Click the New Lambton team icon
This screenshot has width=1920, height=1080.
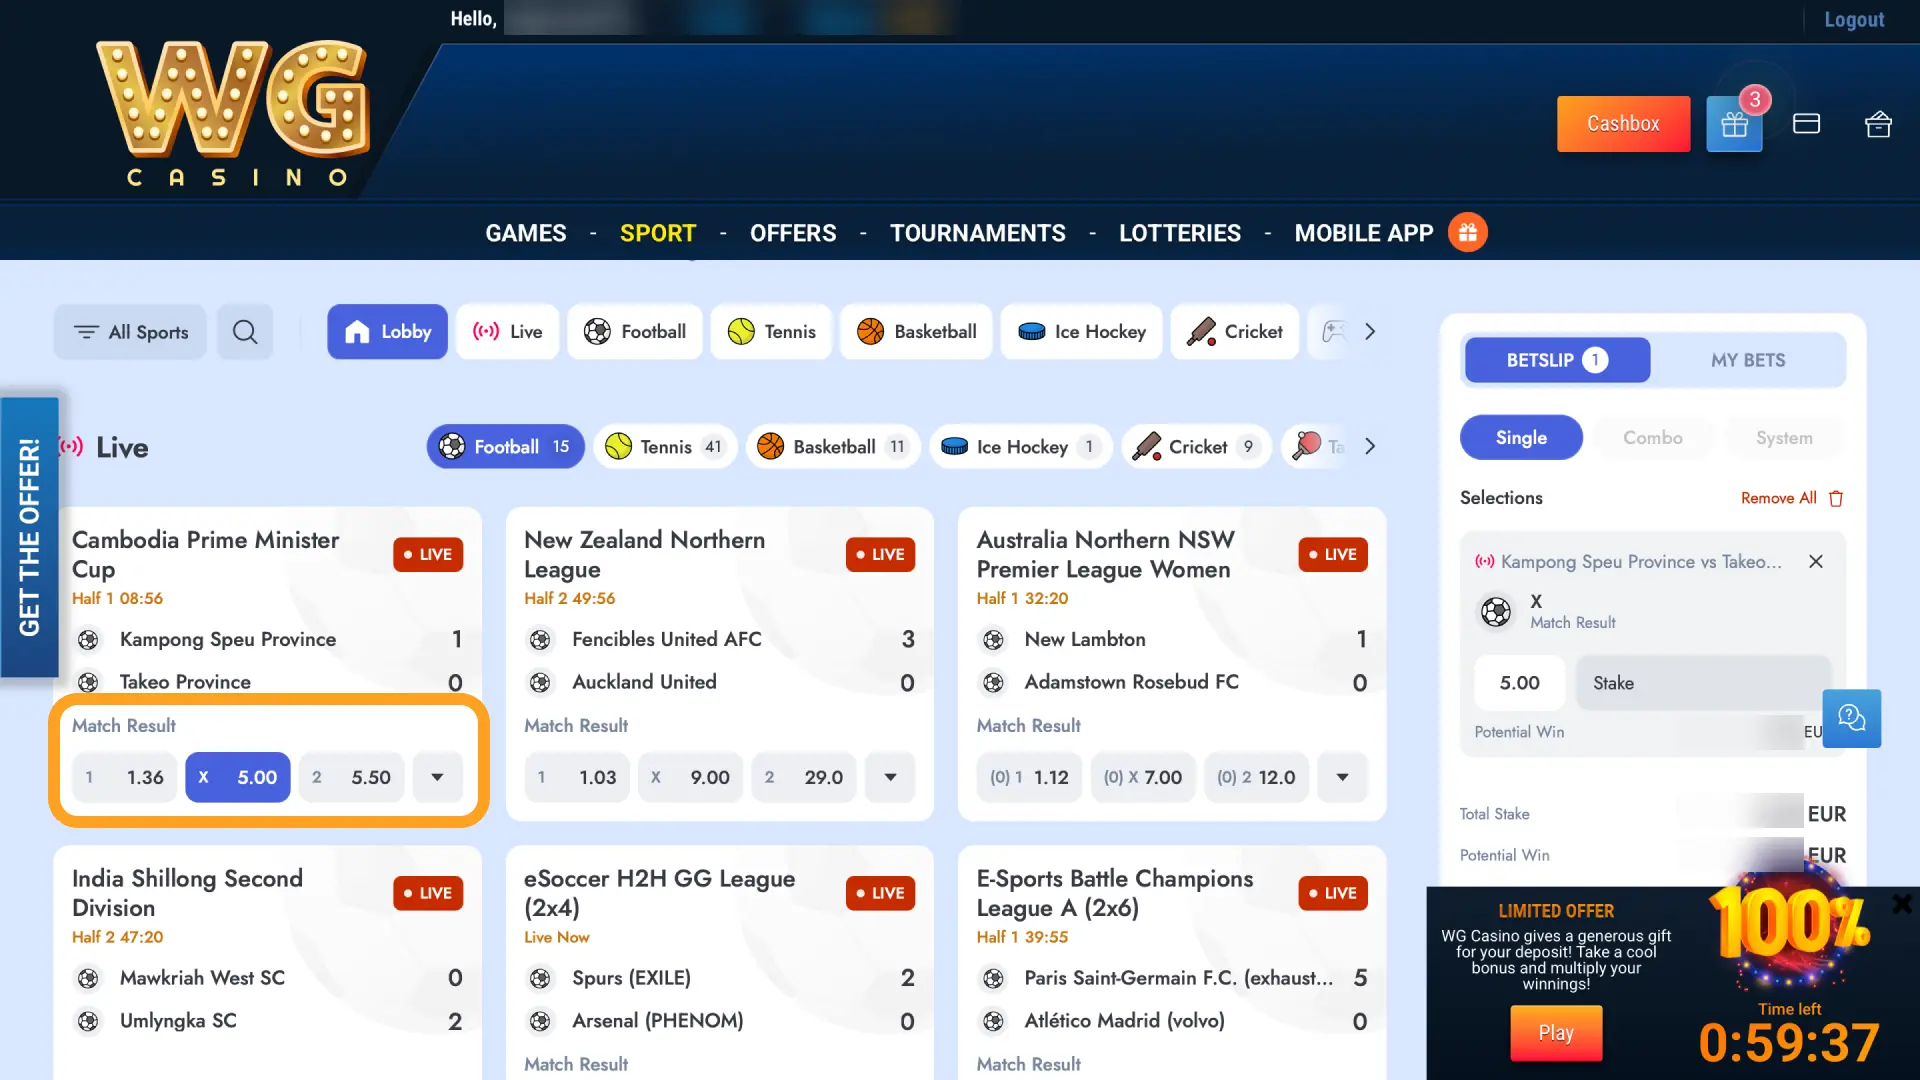[993, 640]
